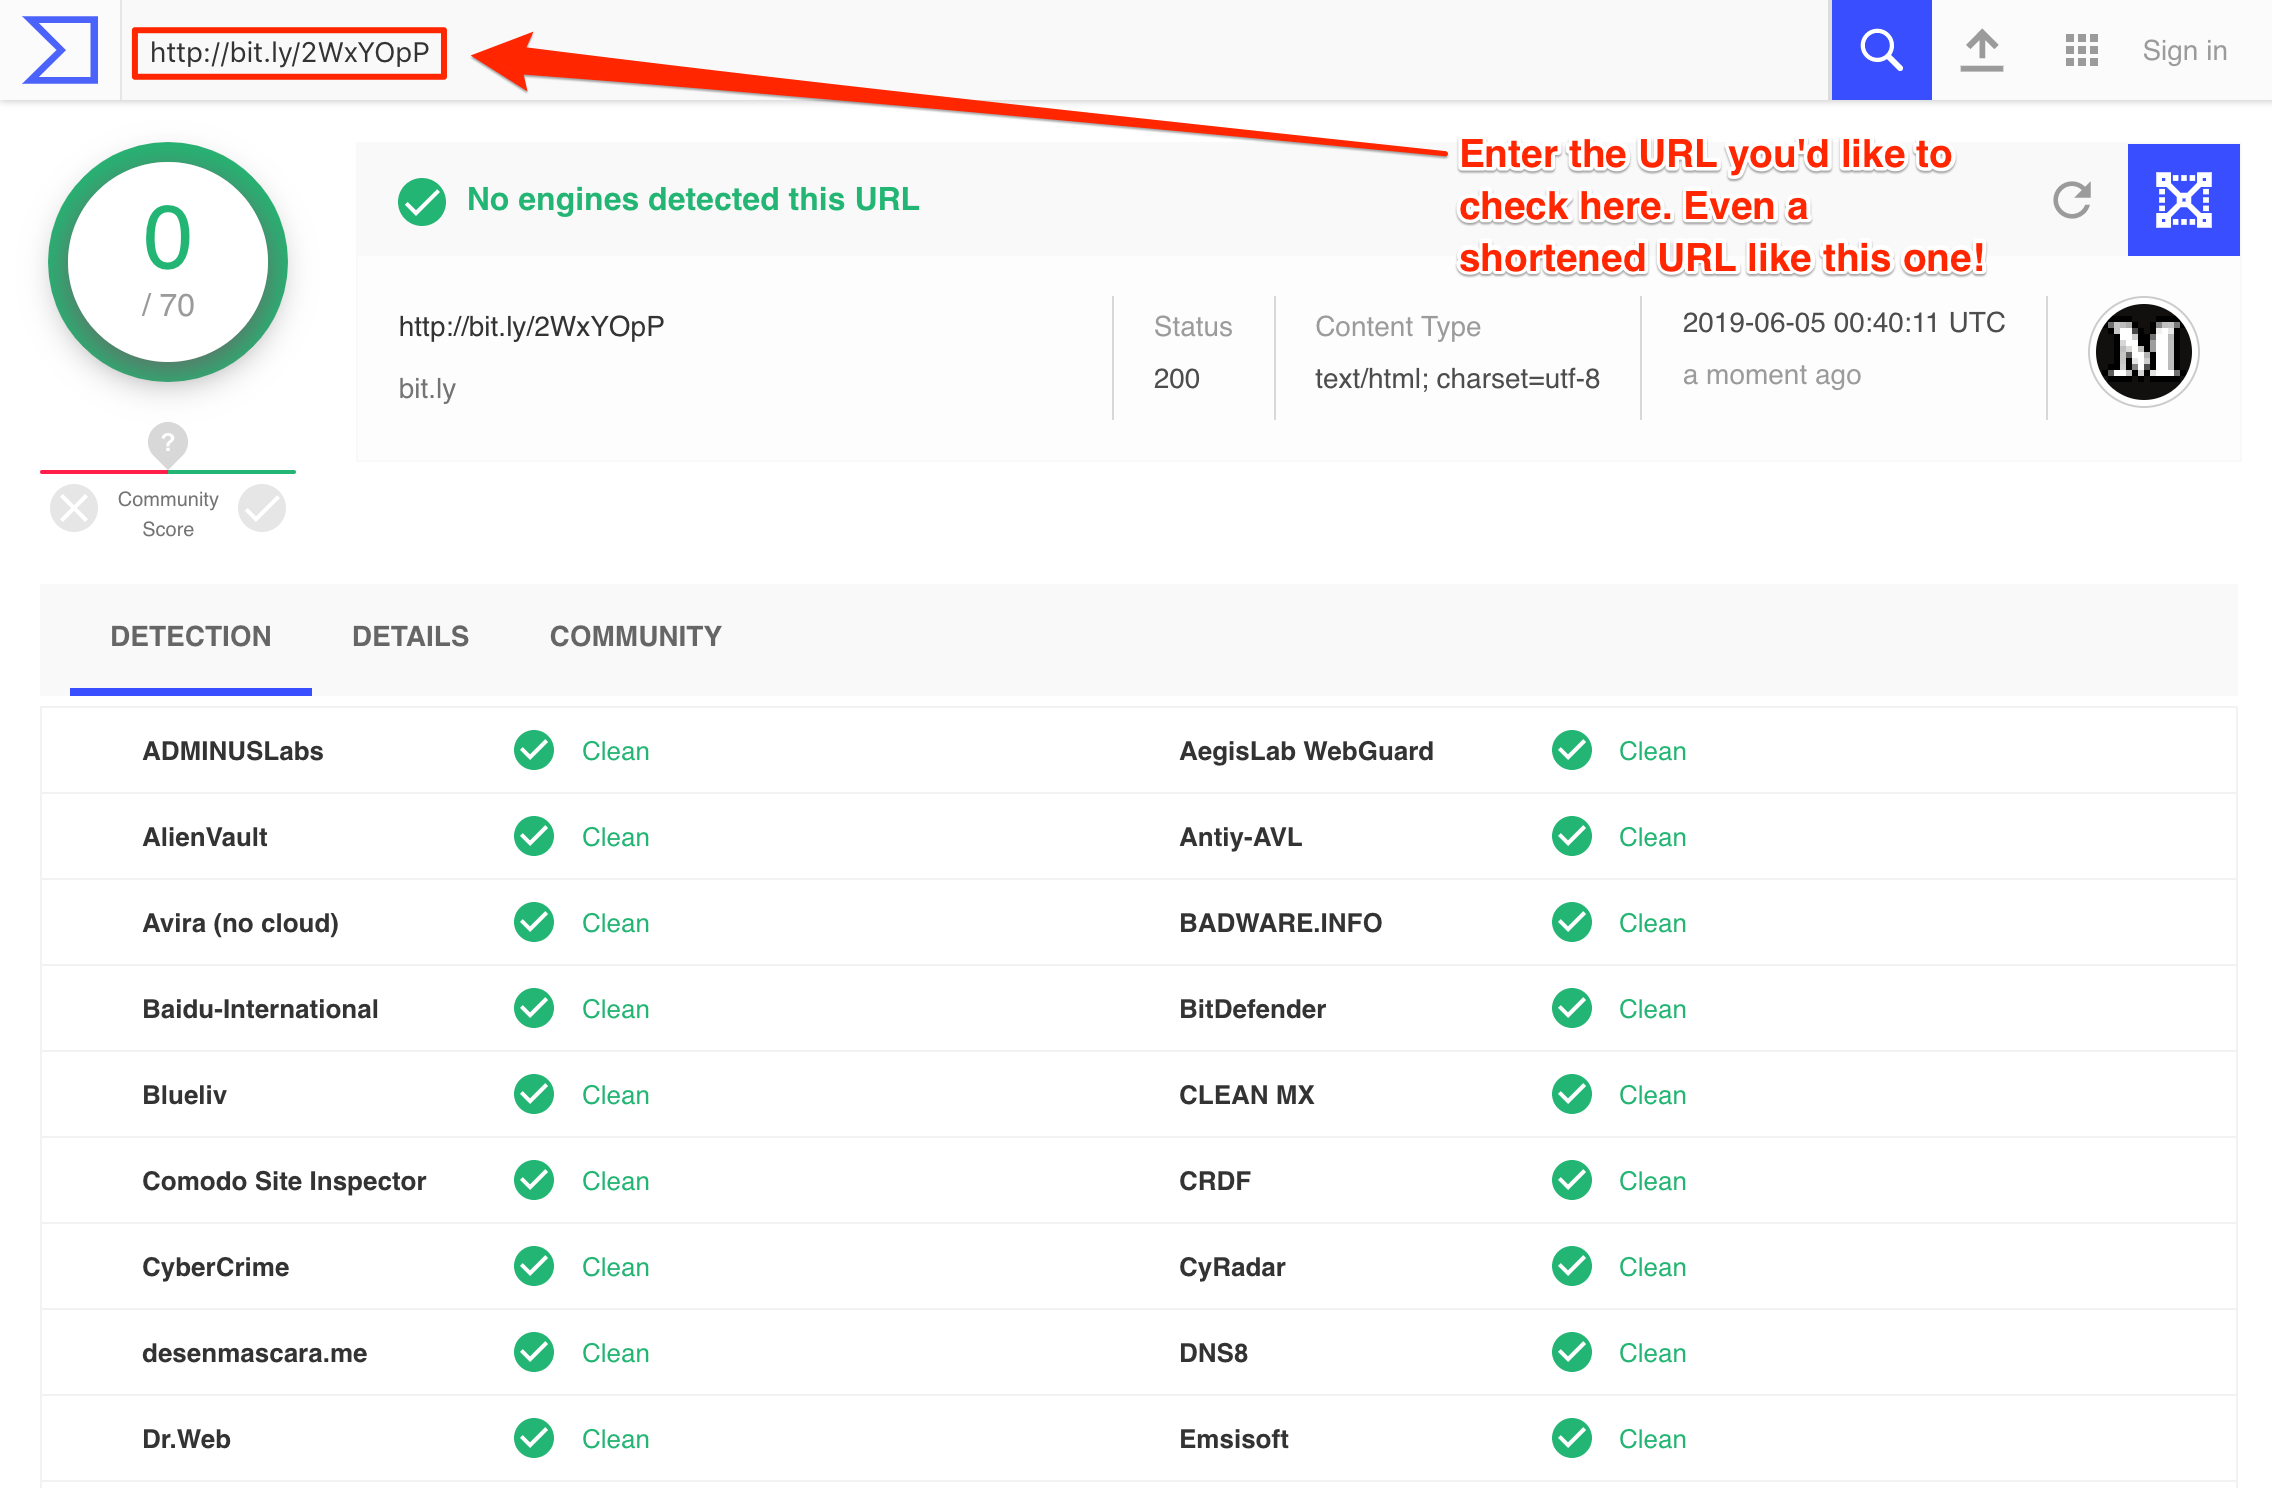Open the apps grid menu icon
2272x1488 pixels.
(2081, 50)
